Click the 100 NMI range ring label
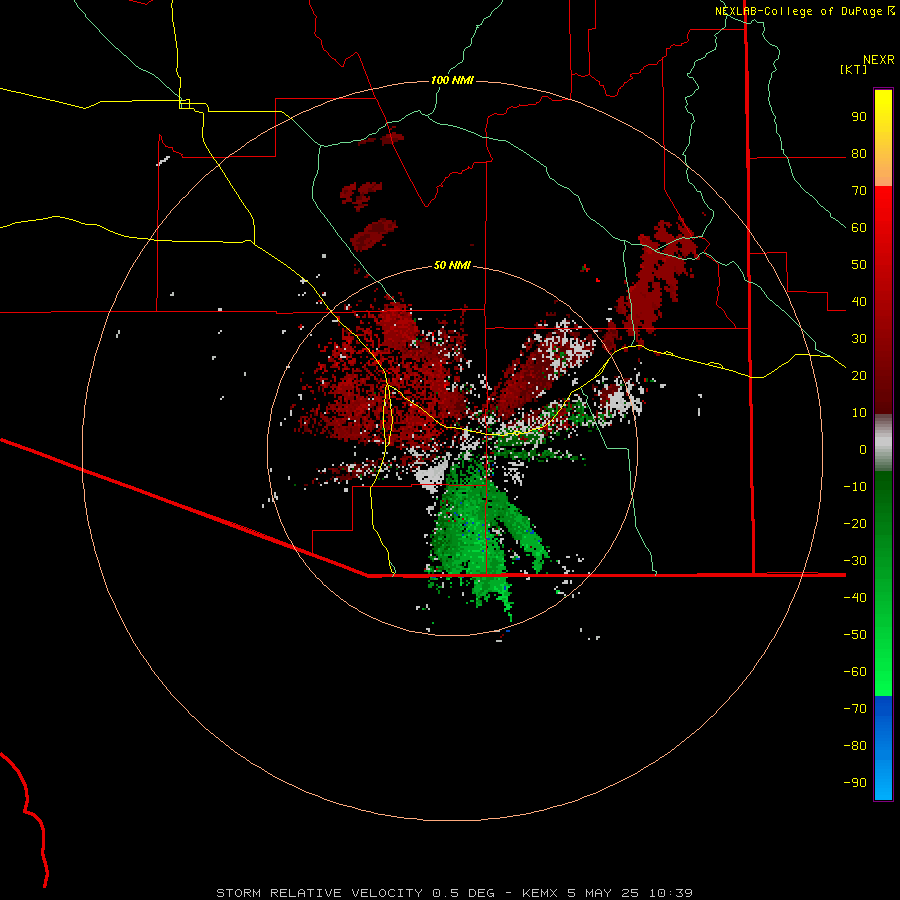Viewport: 900px width, 900px height. (x=452, y=80)
